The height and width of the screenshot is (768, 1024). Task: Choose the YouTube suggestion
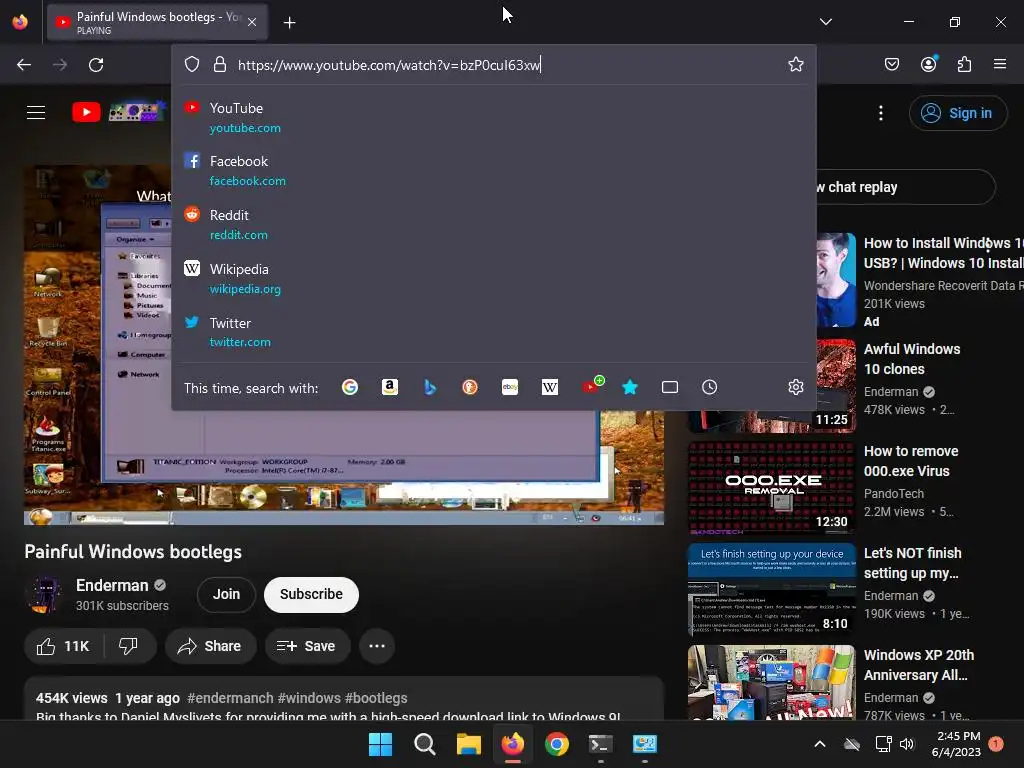coord(494,118)
